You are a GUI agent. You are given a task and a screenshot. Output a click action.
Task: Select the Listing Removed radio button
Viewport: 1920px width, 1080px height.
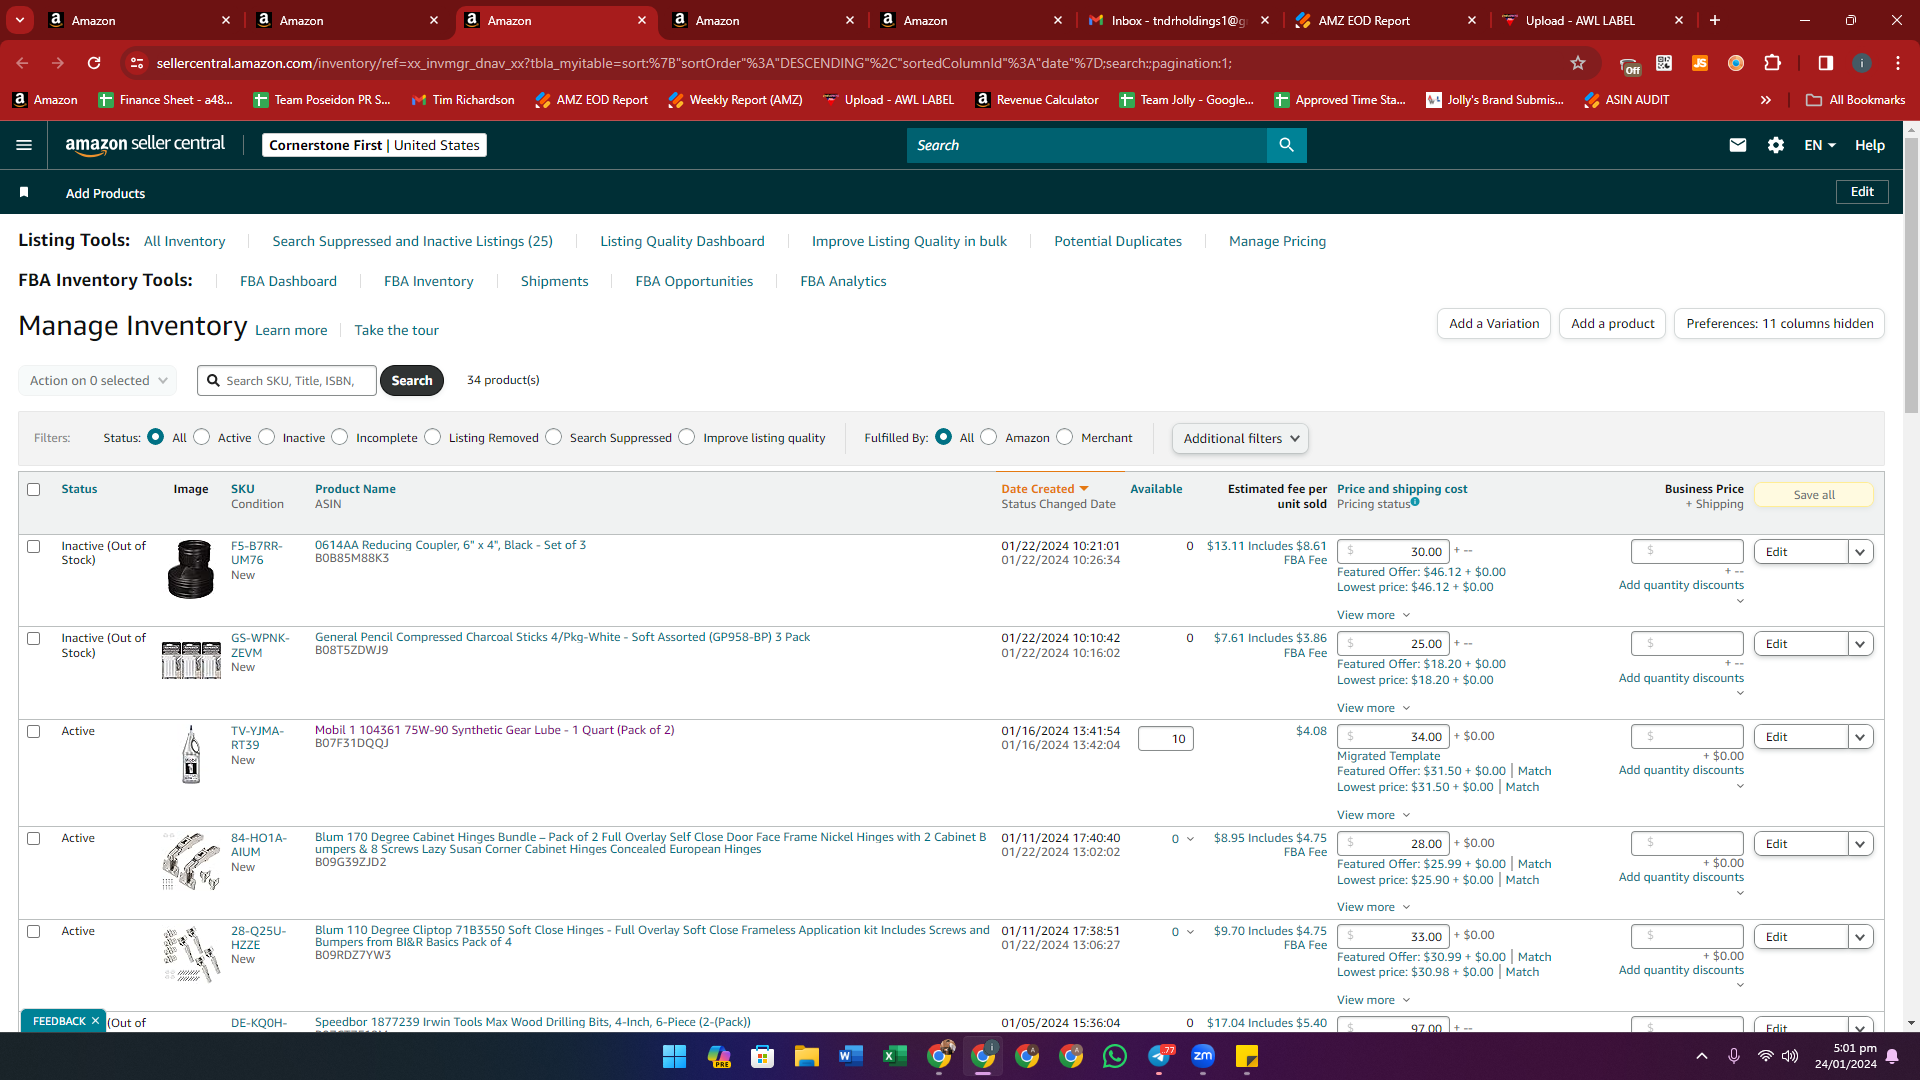pos(433,437)
